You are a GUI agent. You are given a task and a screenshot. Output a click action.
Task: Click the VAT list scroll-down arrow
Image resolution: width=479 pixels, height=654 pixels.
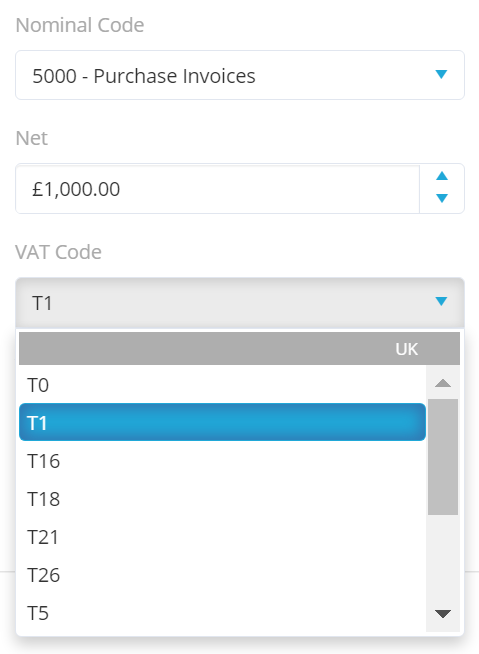[443, 614]
